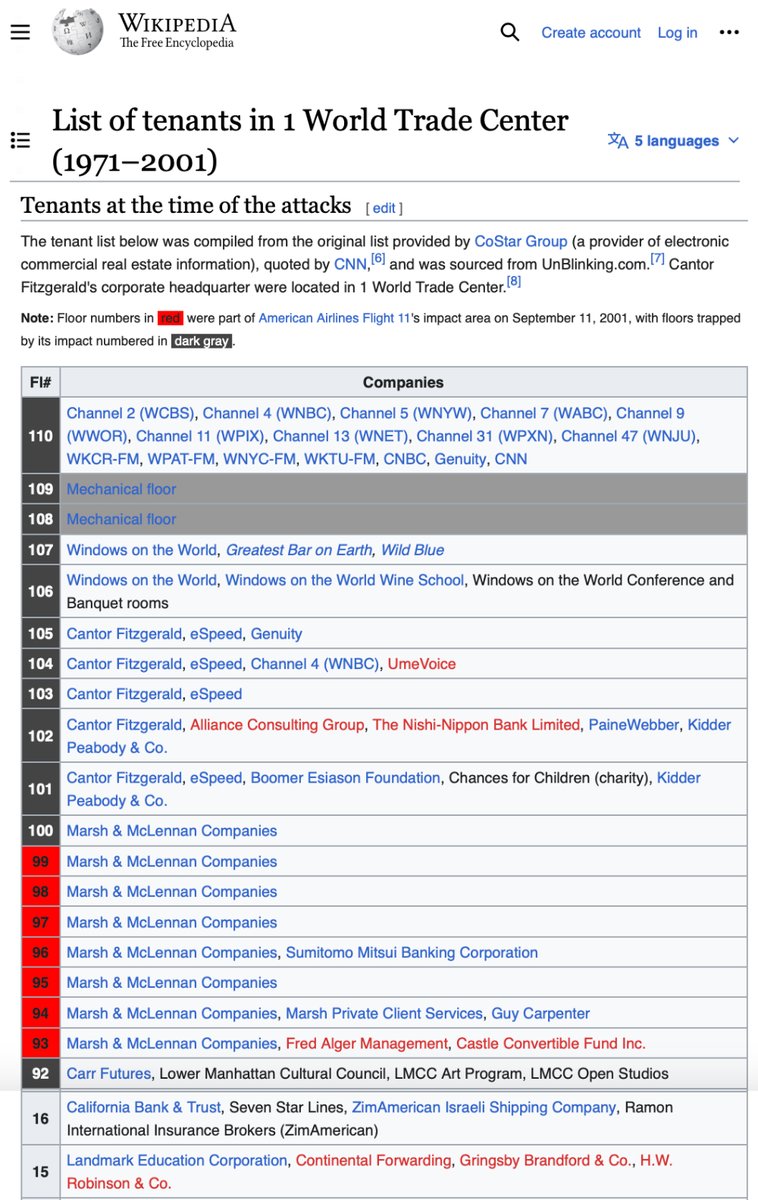
Task: Click the Fl# column header
Action: pyautogui.click(x=41, y=382)
